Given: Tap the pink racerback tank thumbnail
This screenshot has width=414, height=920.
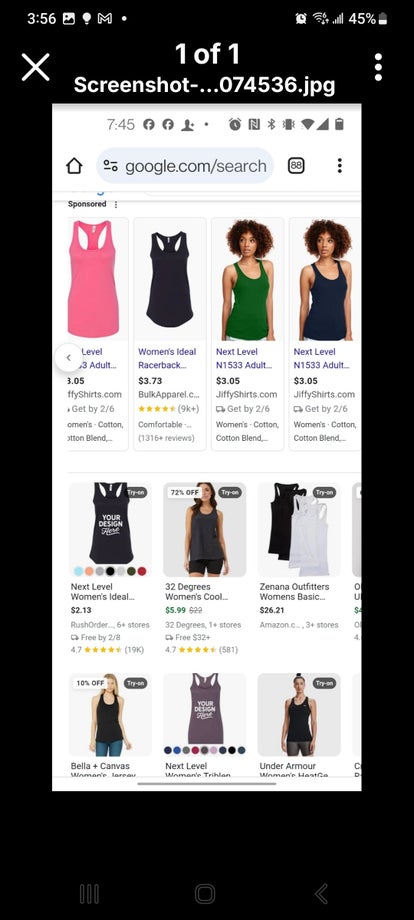Looking at the screenshot, I should coord(94,279).
